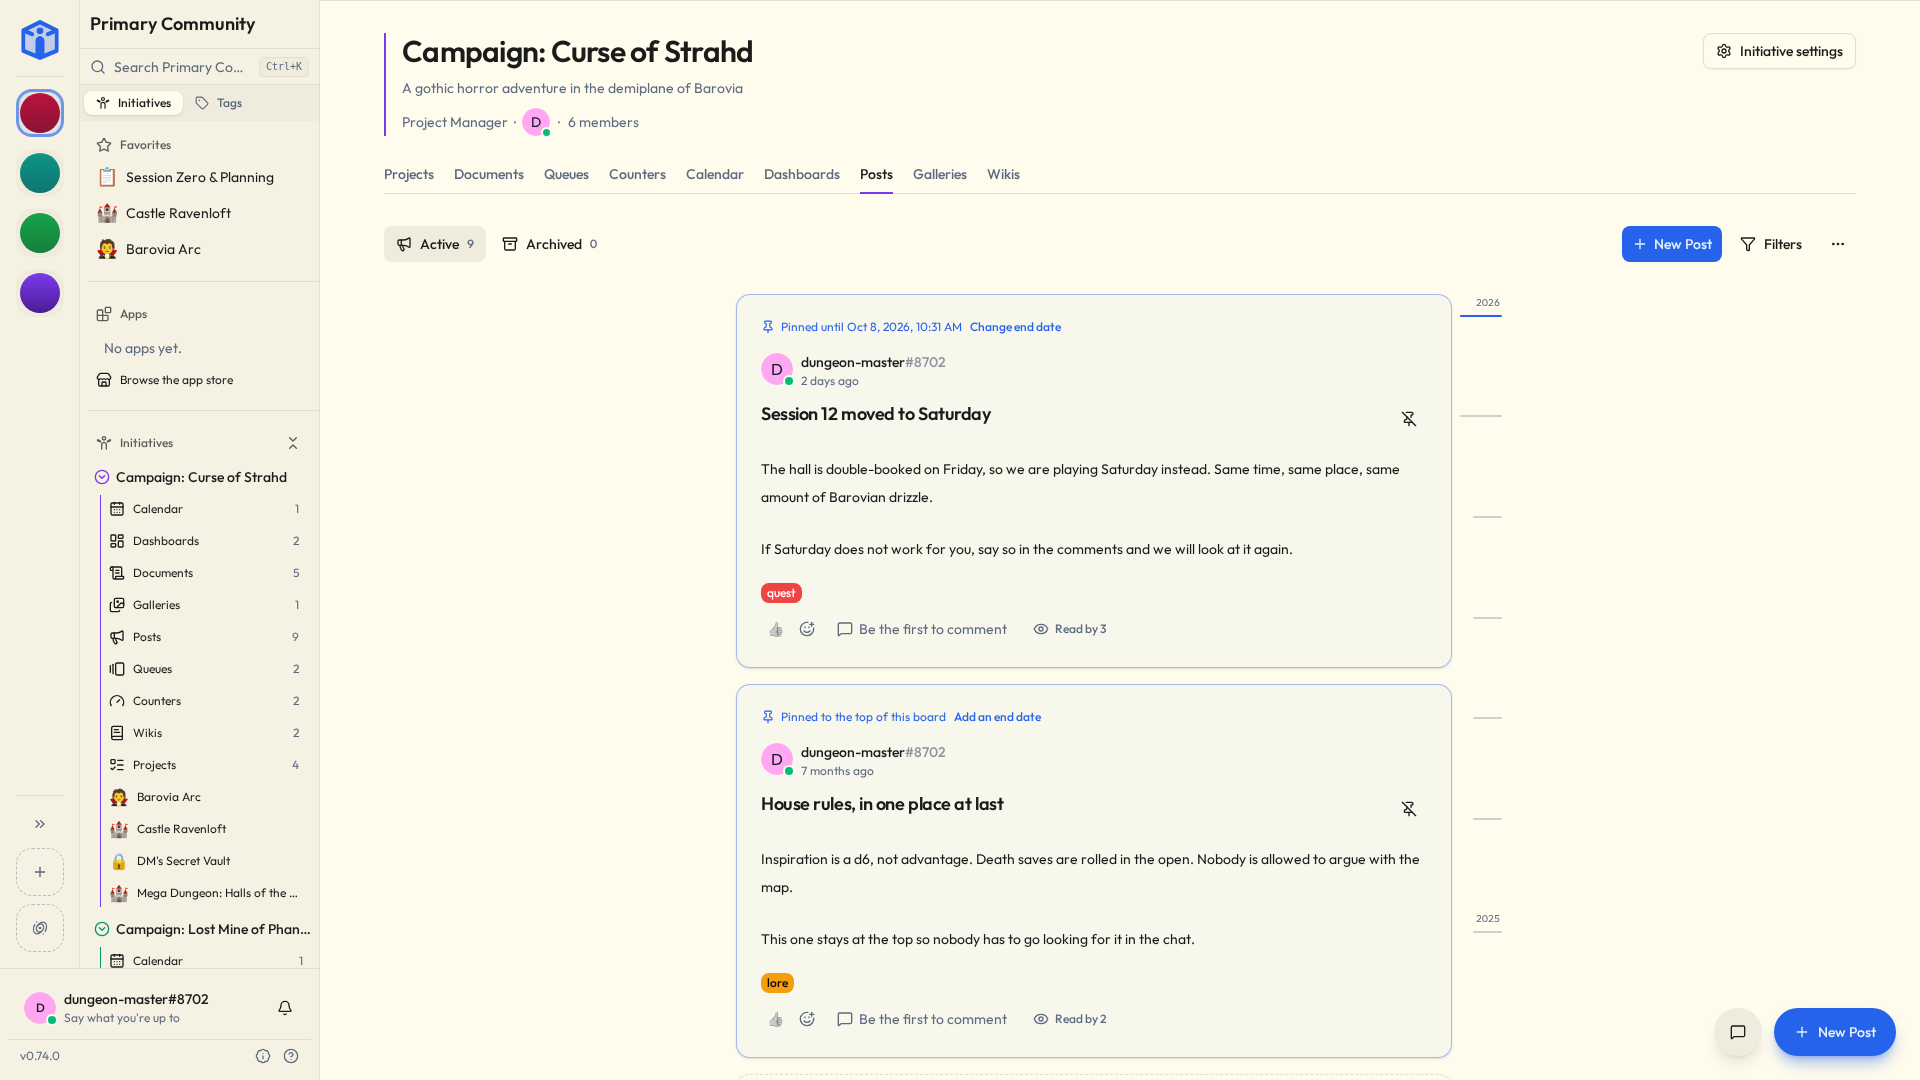The image size is (1920, 1080).
Task: Add emoji reaction to Session 12 post
Action: click(807, 629)
